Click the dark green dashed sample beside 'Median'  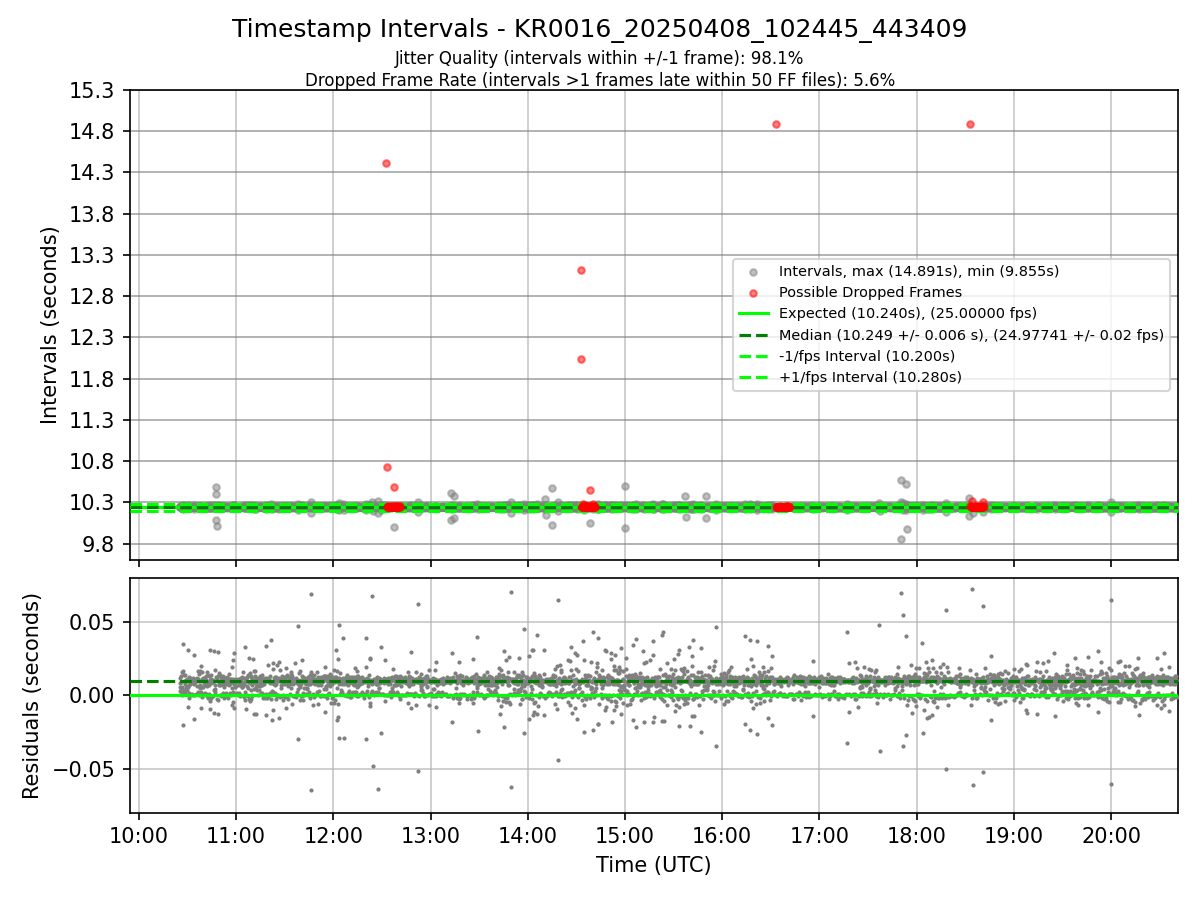coord(753,335)
